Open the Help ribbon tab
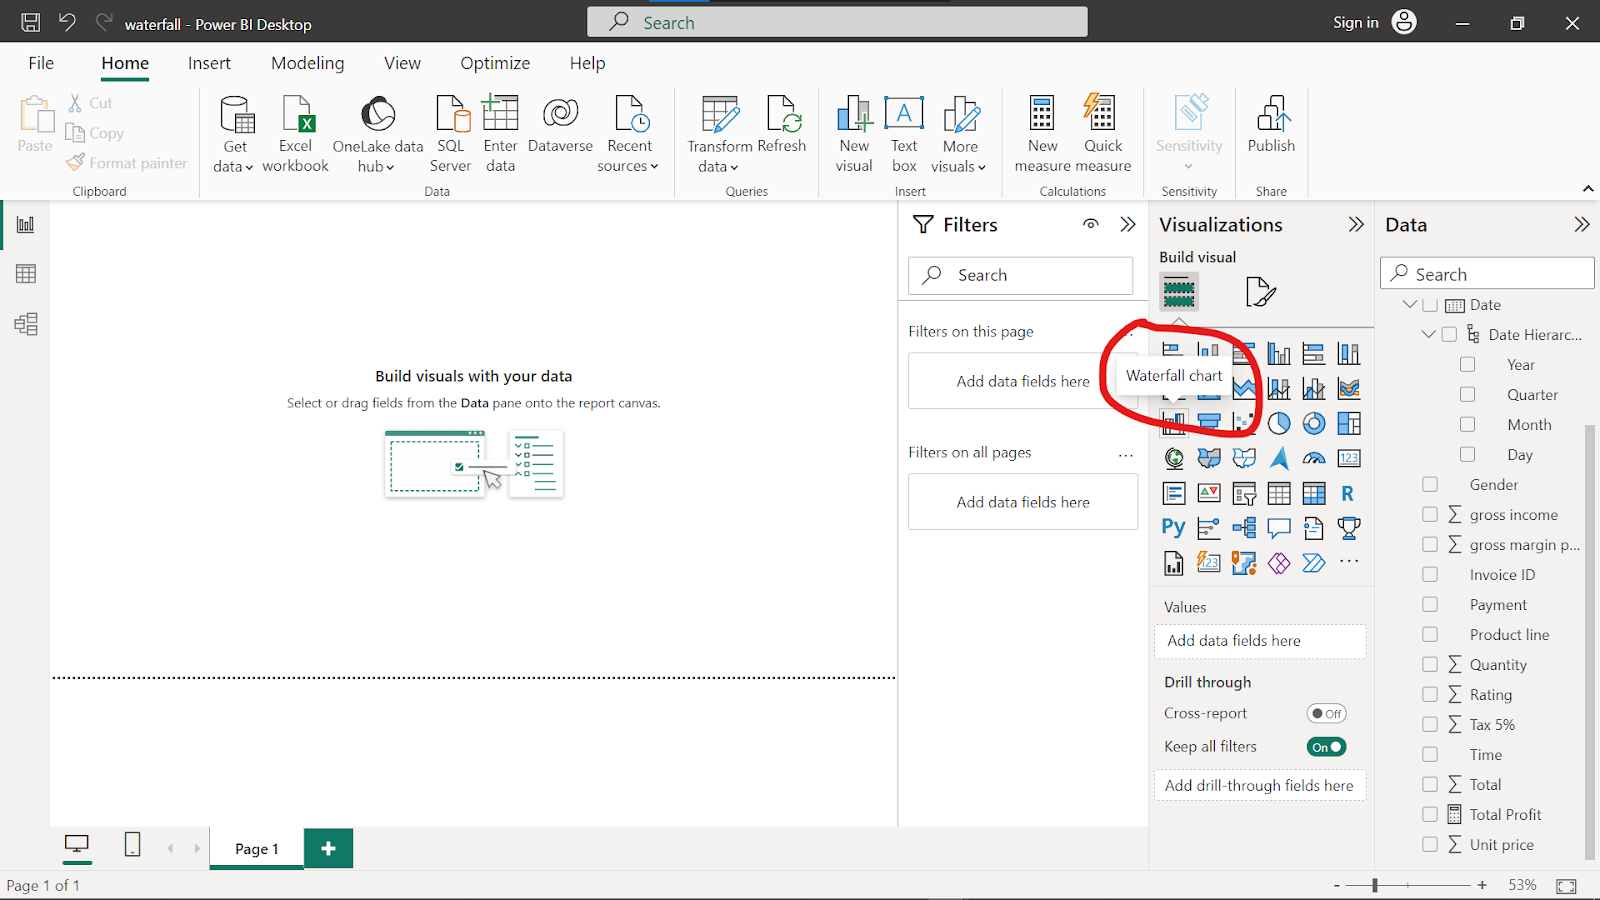The image size is (1600, 900). tap(587, 63)
